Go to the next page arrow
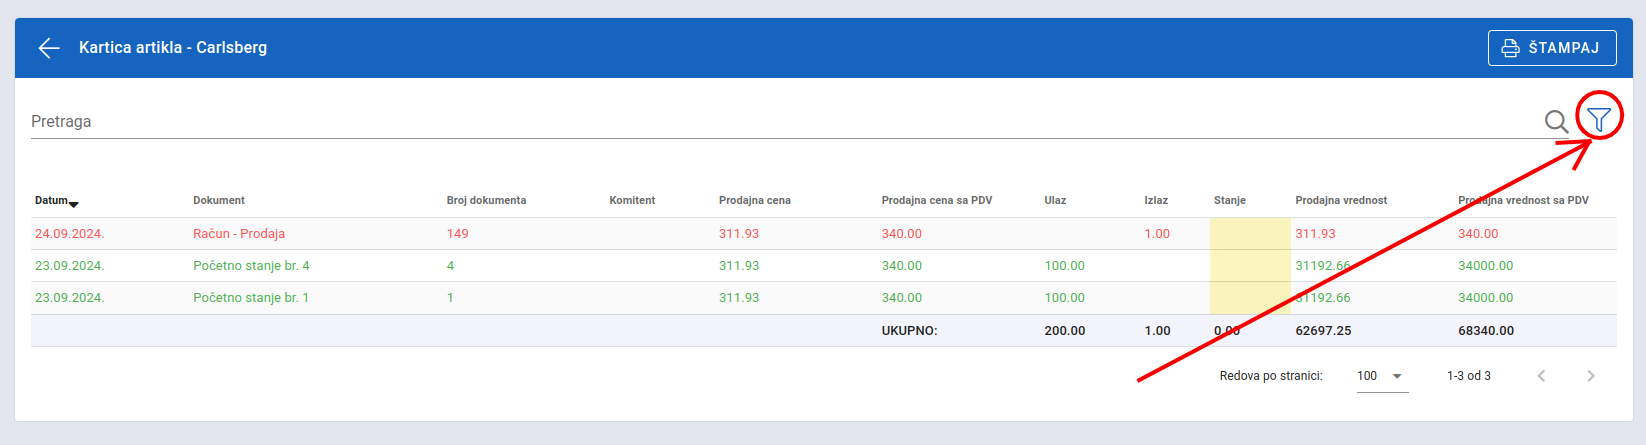The image size is (1646, 445). 1590,376
